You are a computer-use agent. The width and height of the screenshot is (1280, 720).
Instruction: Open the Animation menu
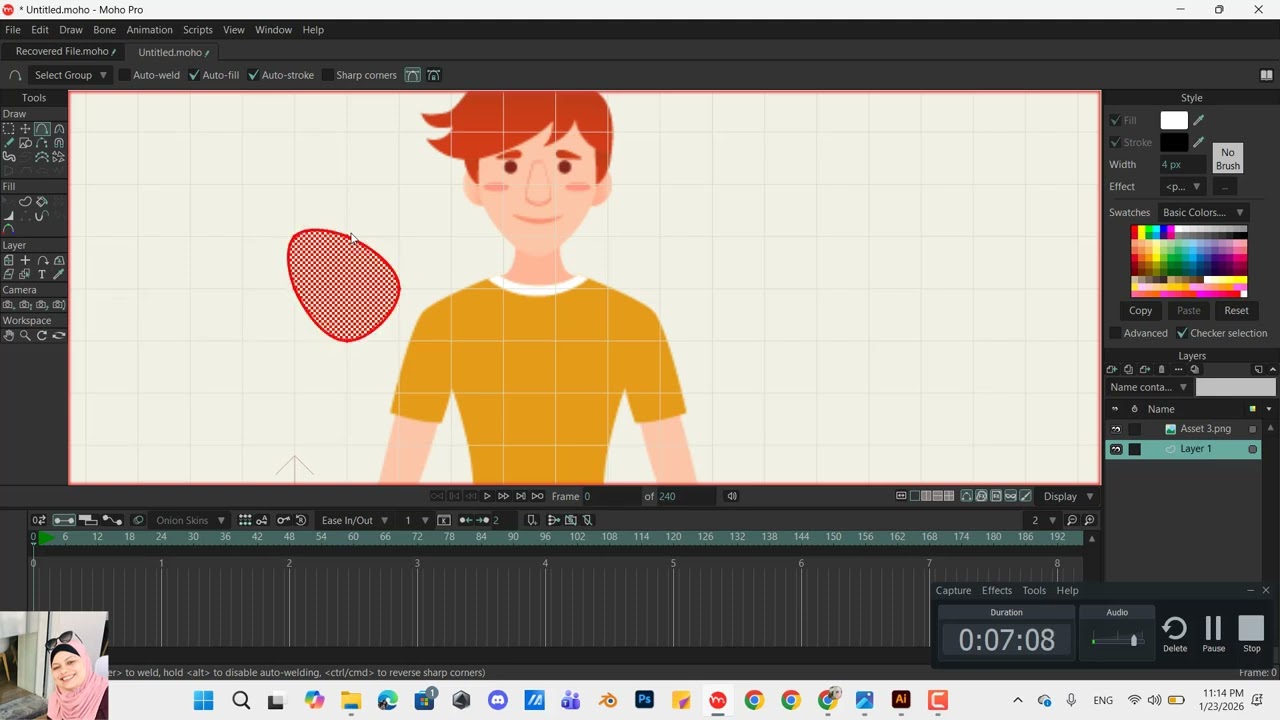coord(149,30)
